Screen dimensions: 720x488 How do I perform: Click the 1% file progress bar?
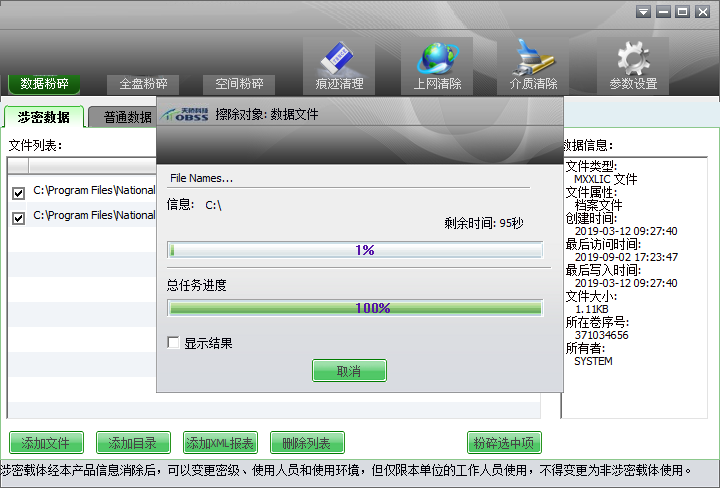click(355, 250)
